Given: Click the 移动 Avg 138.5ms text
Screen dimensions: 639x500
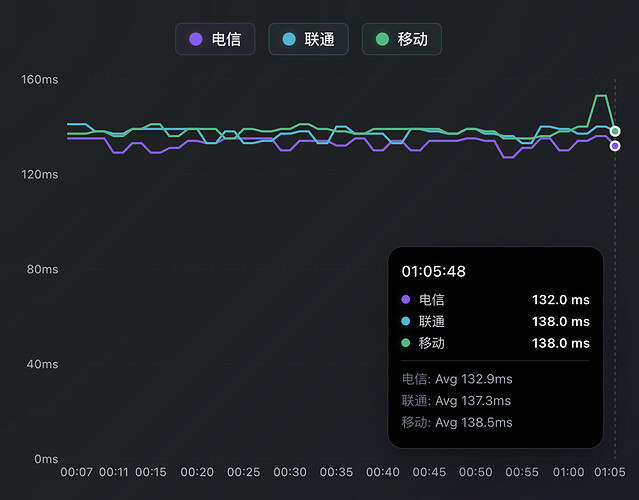Looking at the screenshot, I should click(457, 422).
